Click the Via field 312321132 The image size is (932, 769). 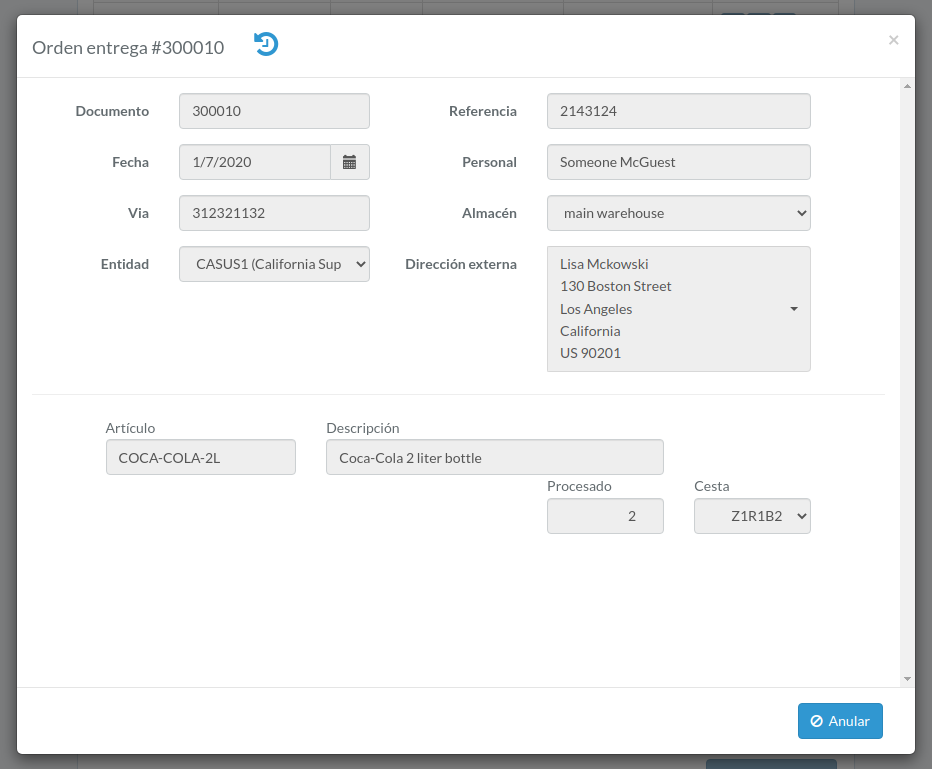[274, 213]
